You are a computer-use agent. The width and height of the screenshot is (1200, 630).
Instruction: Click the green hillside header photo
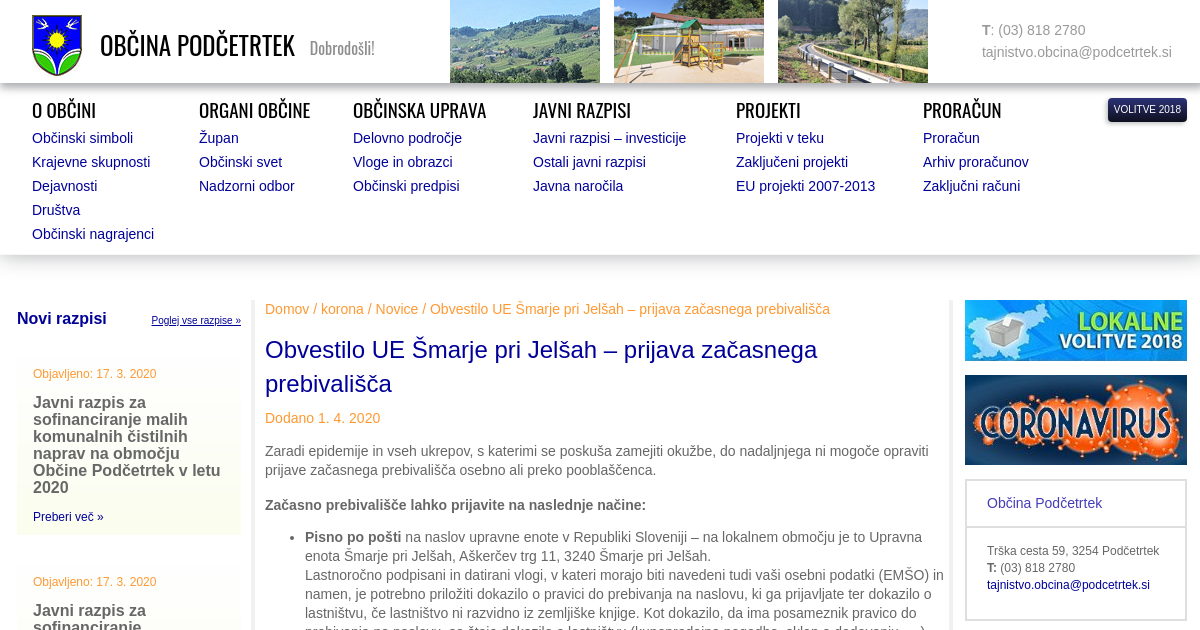[524, 41]
